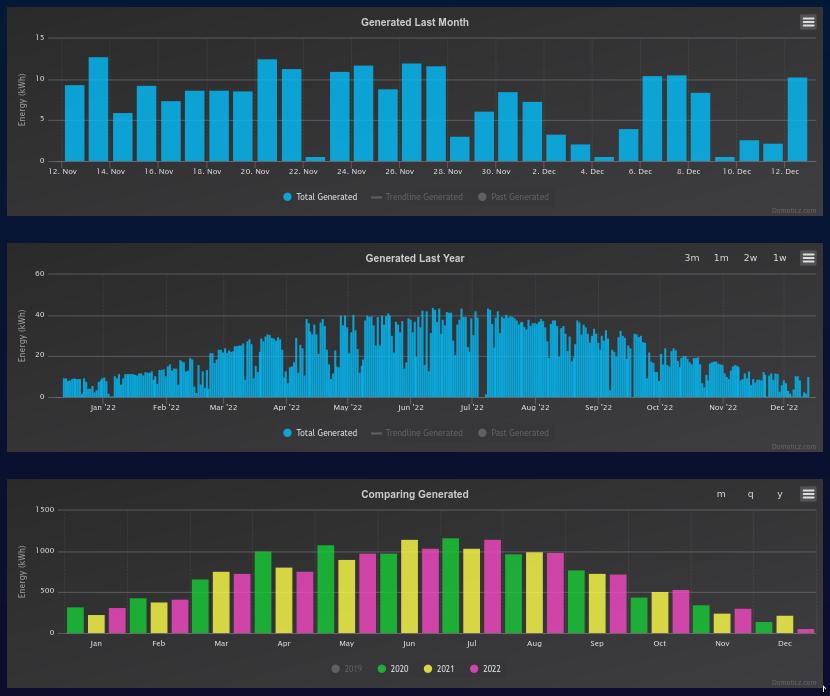Open the Generated Last Month chart menu
The height and width of the screenshot is (696, 830).
[808, 22]
